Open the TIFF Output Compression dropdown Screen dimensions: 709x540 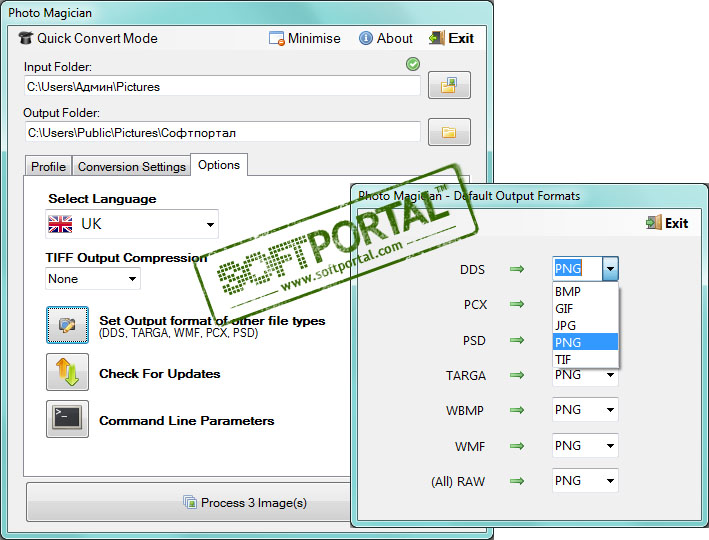[x=93, y=279]
